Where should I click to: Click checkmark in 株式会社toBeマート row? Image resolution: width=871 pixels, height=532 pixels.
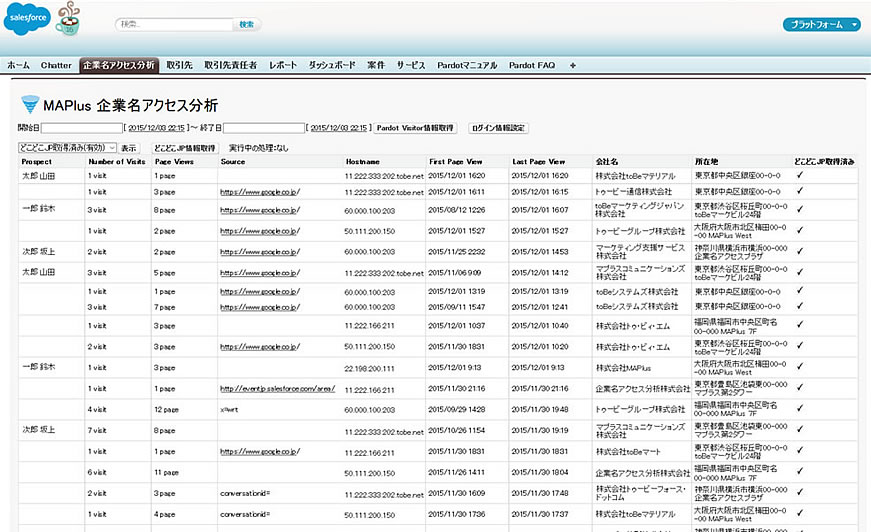[800, 450]
